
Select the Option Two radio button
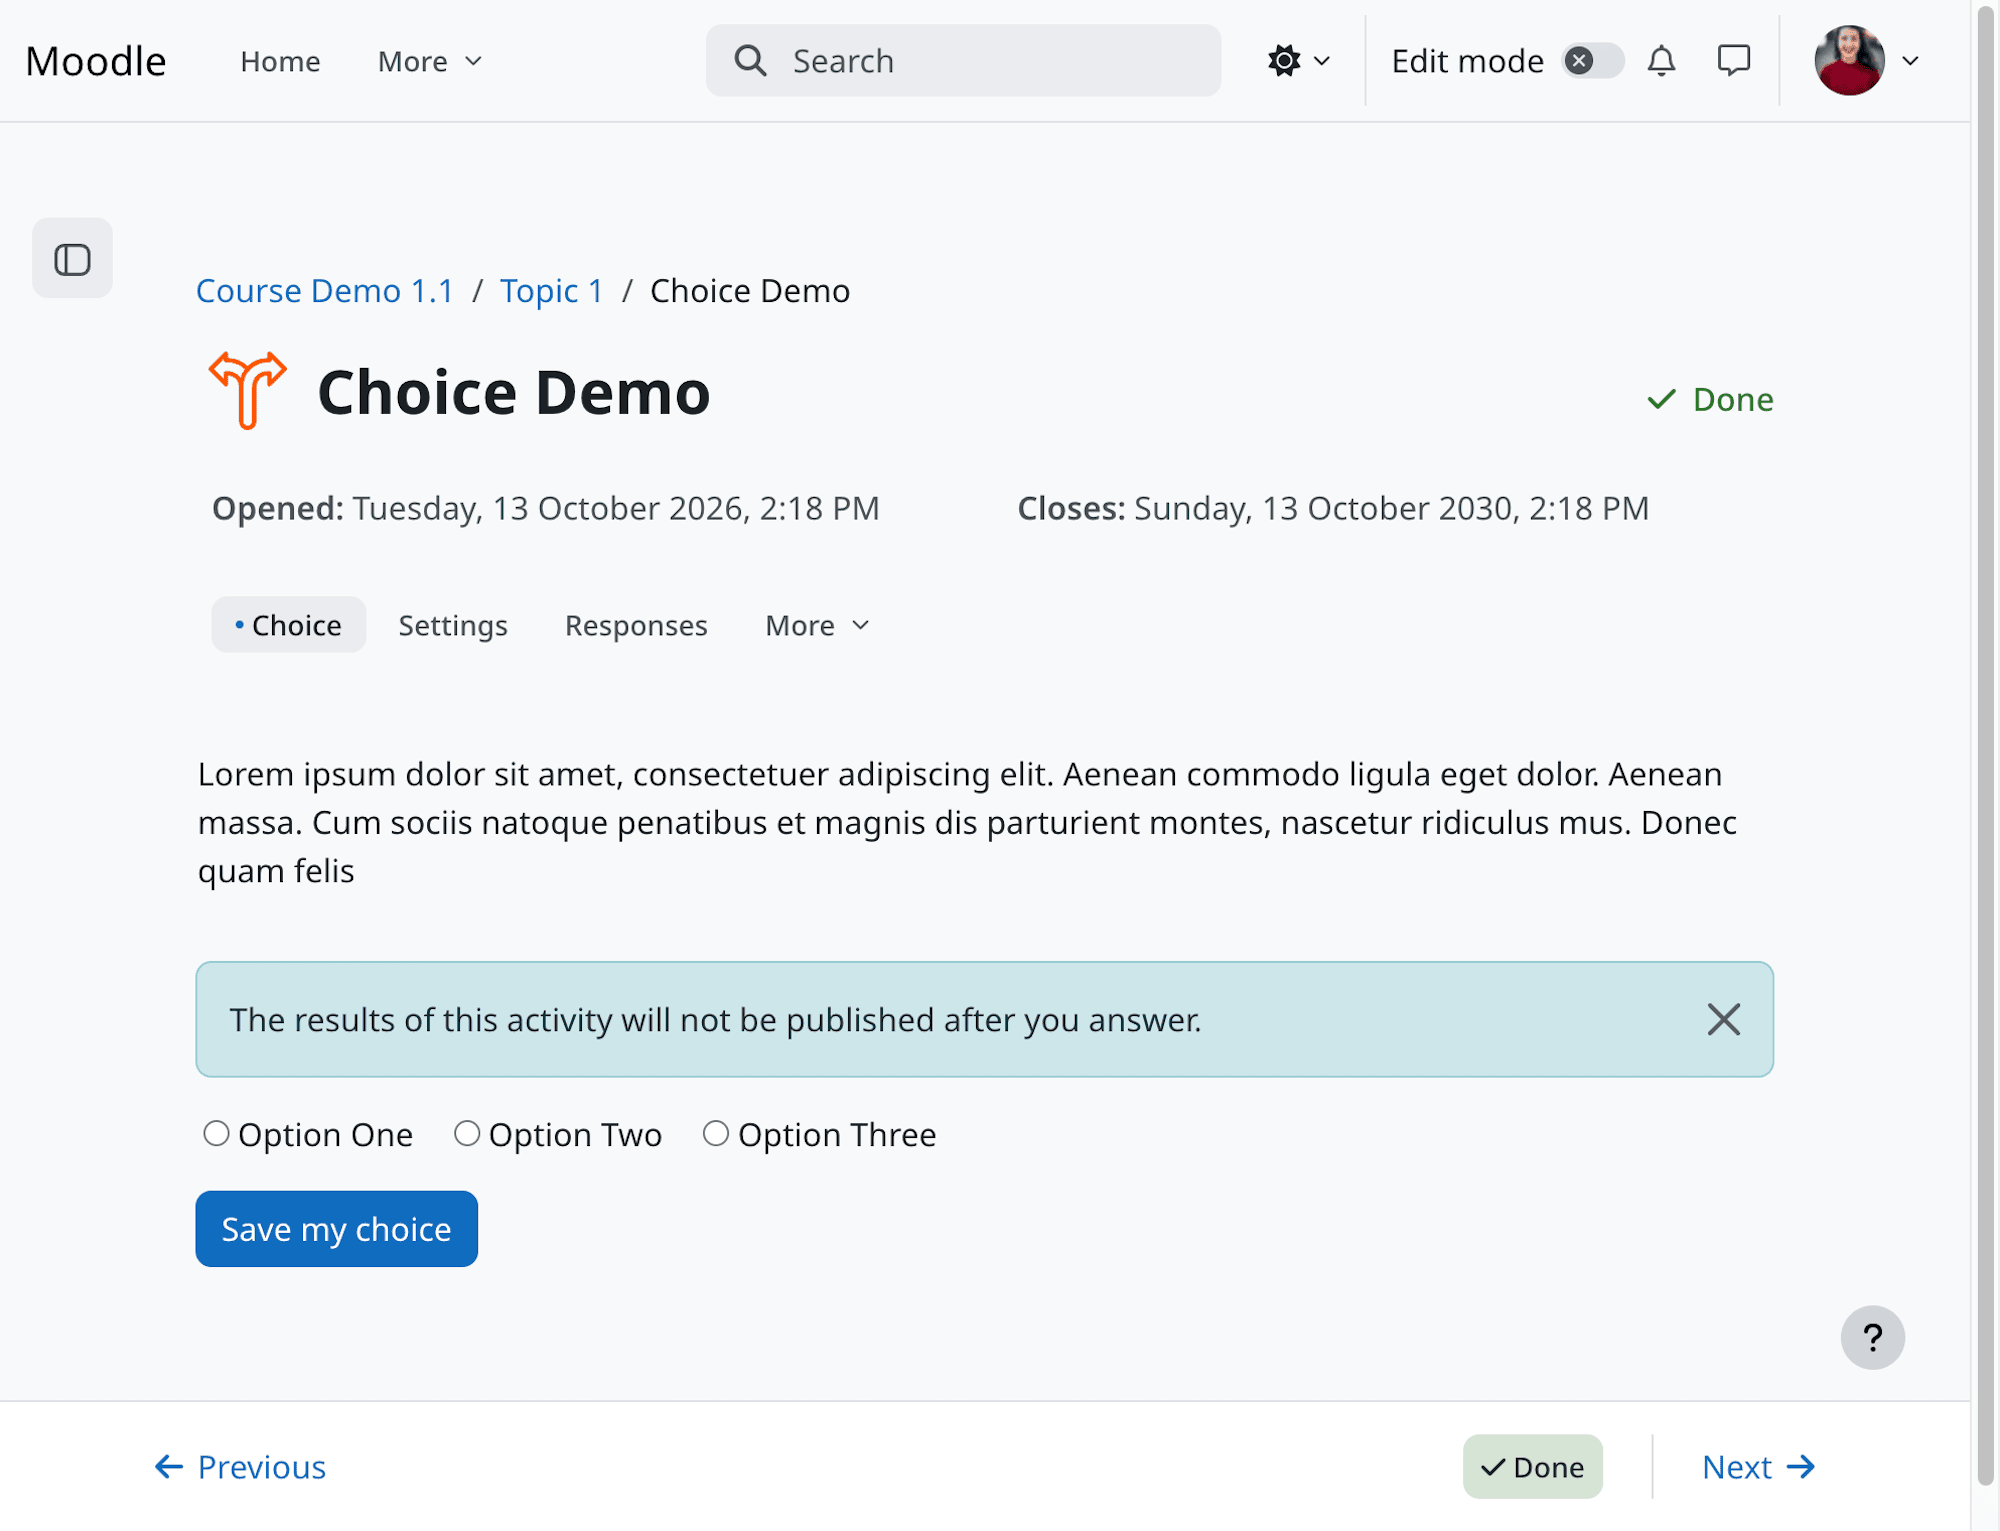point(467,1134)
